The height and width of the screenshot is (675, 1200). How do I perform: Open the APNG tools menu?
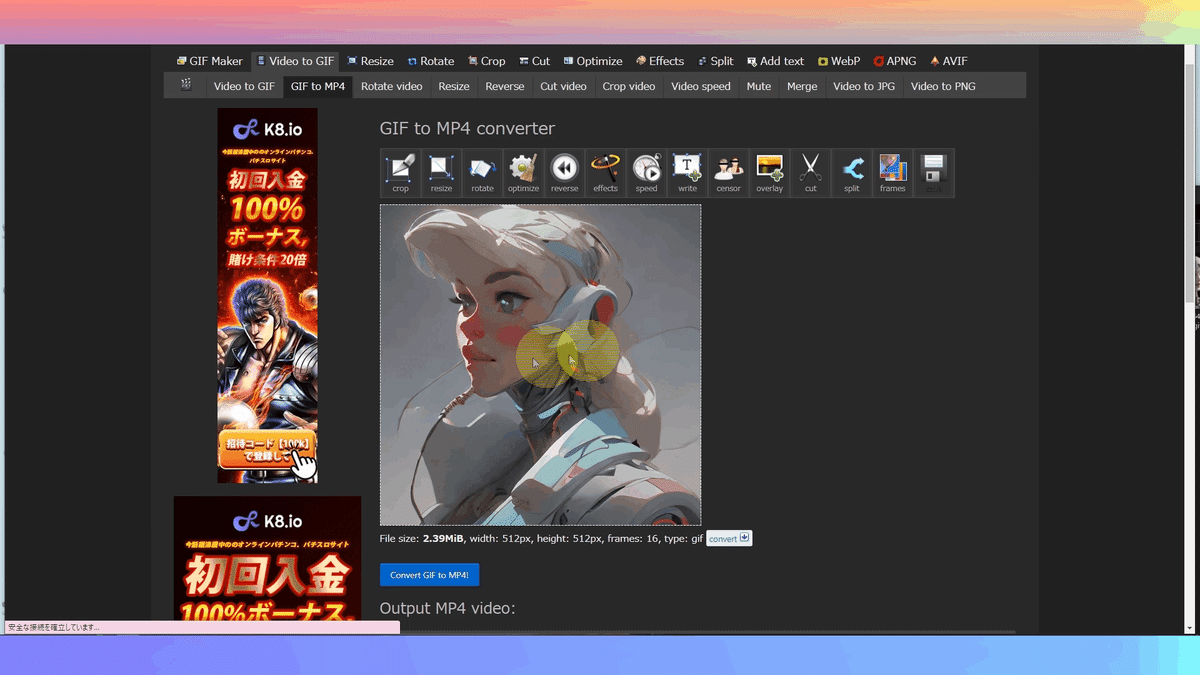[894, 61]
